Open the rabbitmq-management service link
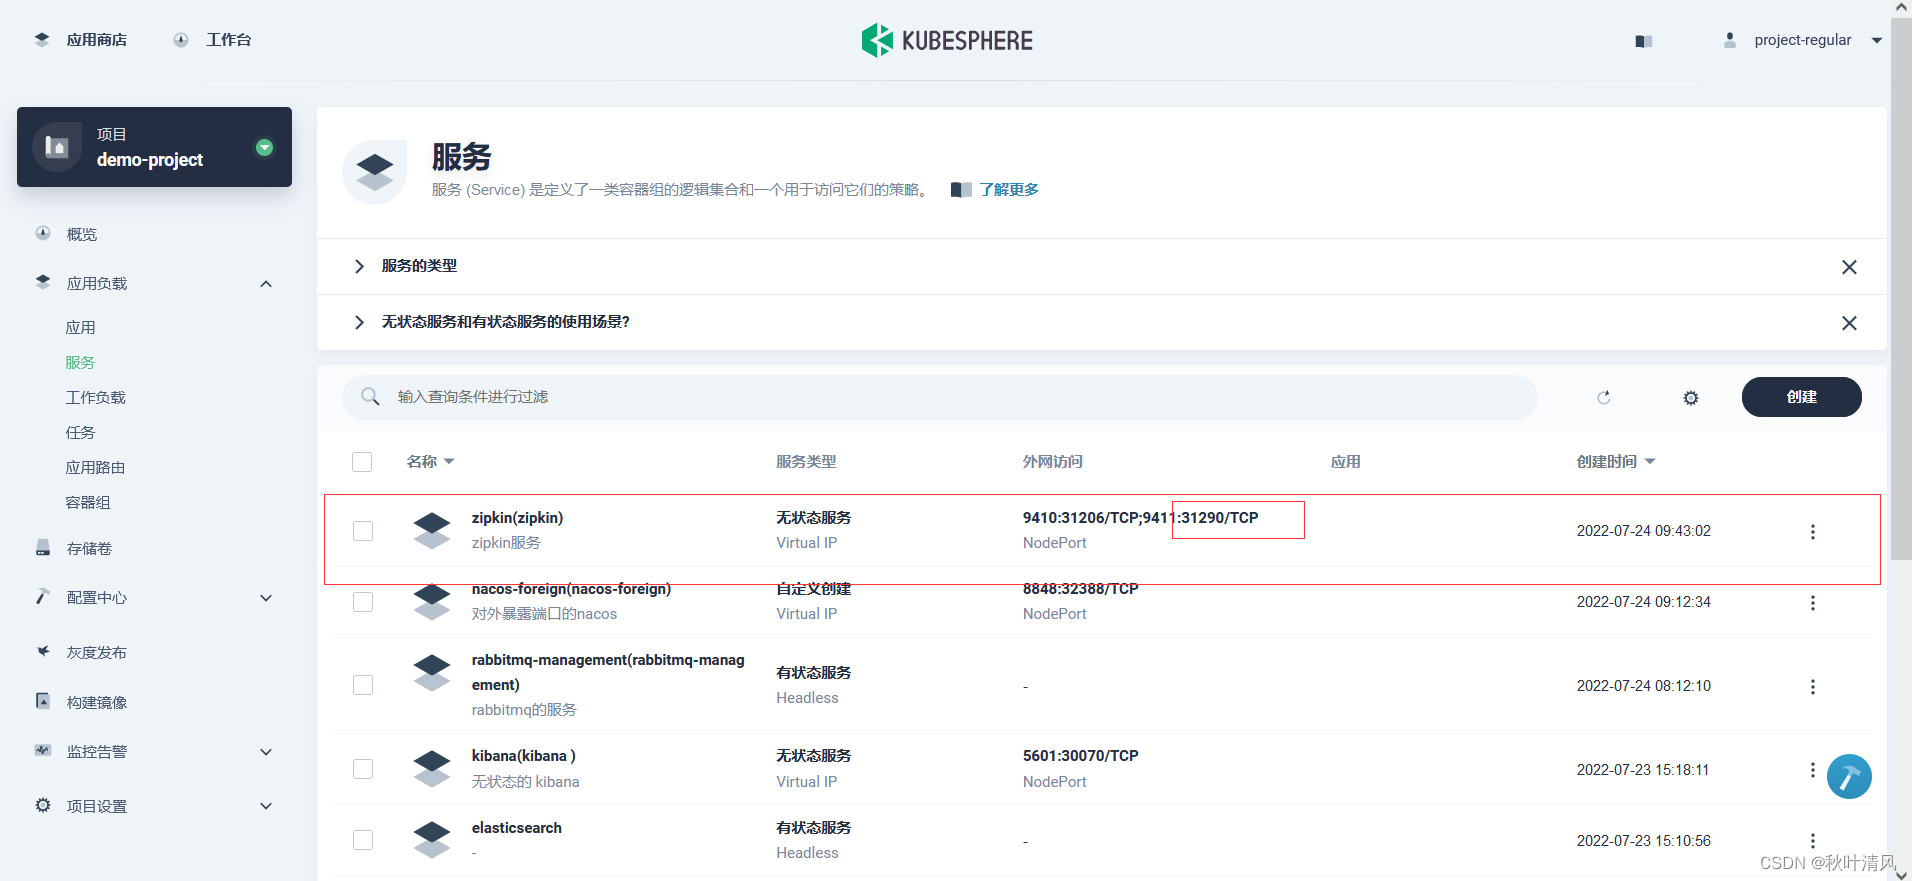This screenshot has height=881, width=1912. 608,672
